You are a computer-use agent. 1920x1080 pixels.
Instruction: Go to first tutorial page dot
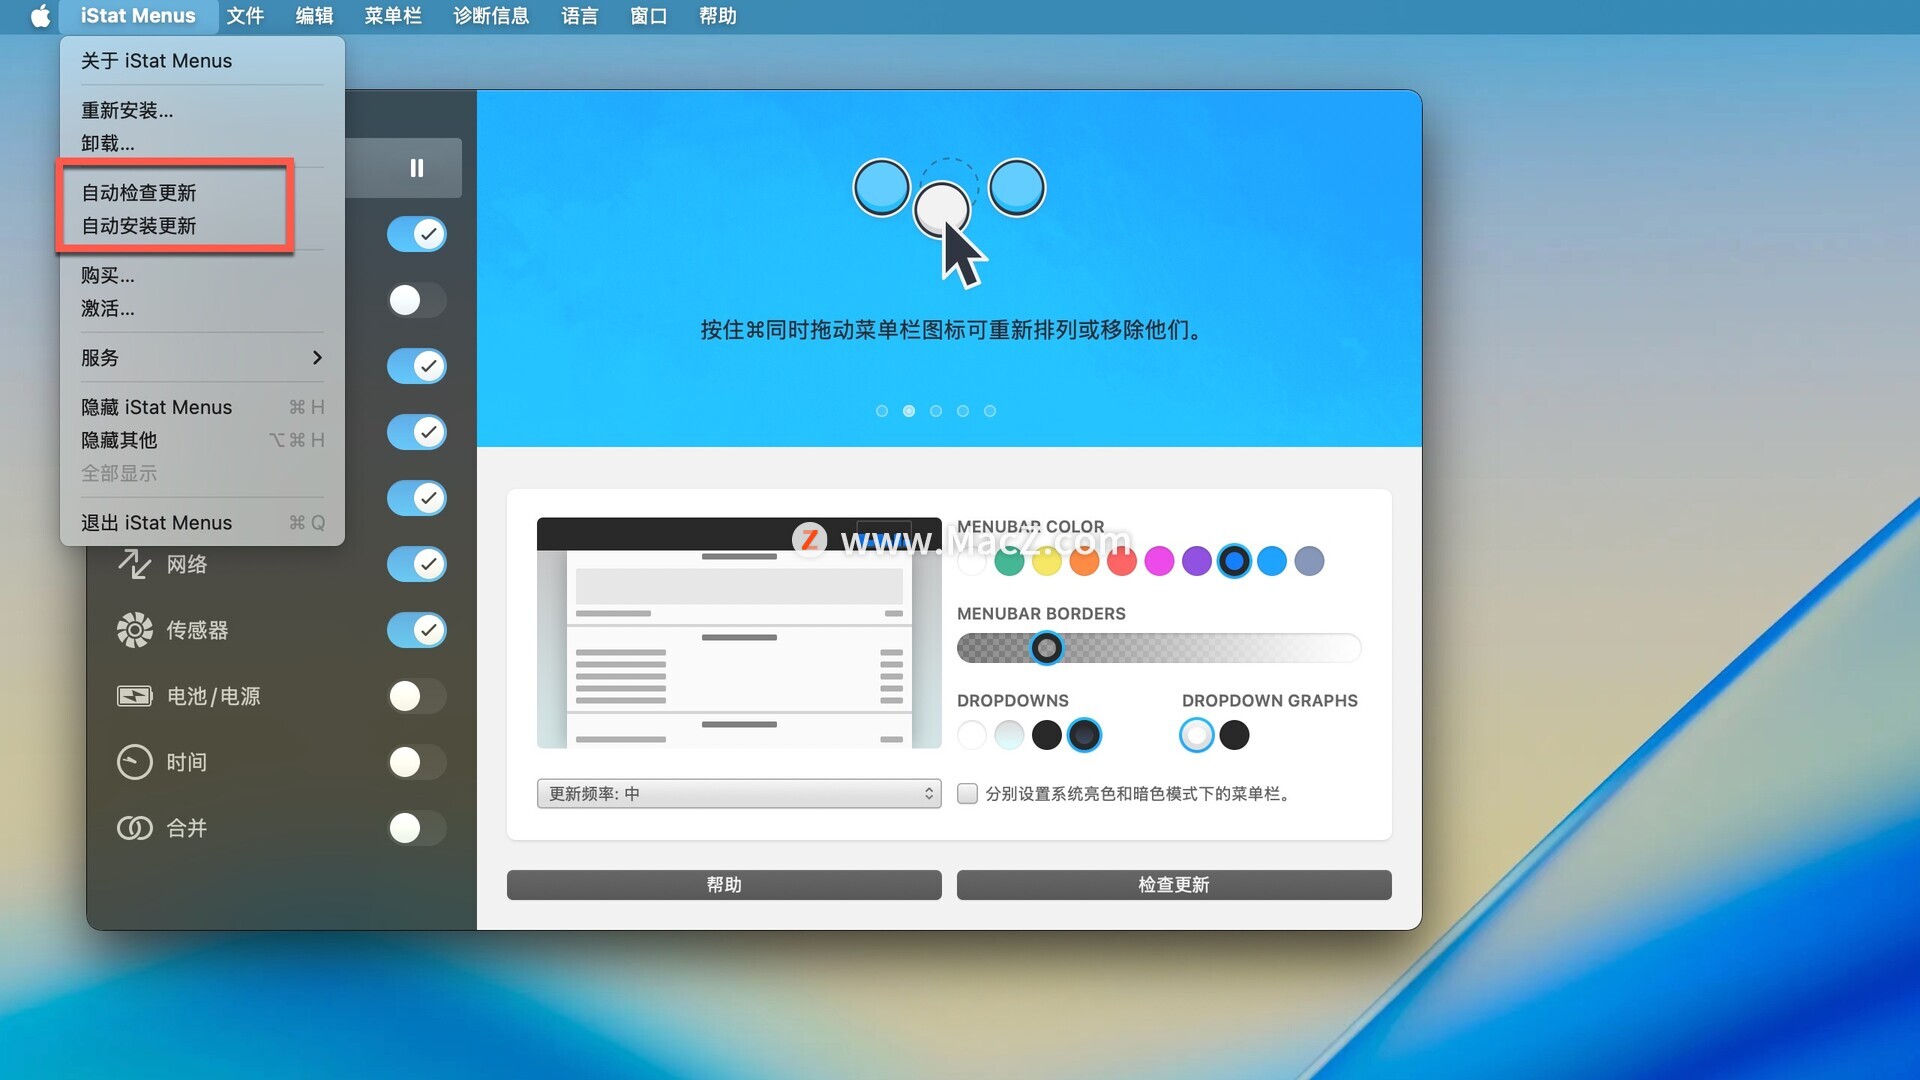882,411
